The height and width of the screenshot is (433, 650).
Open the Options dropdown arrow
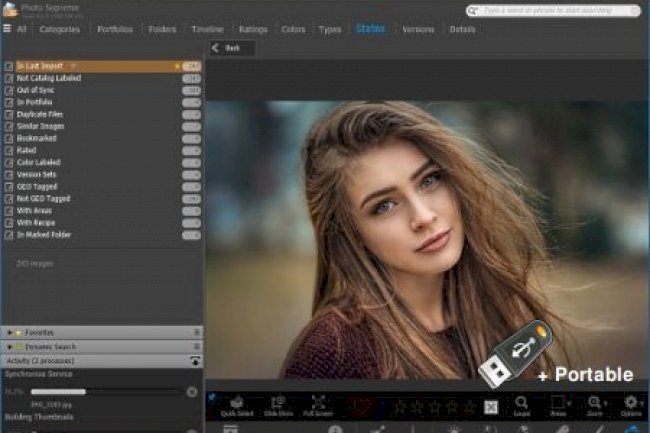pos(642,403)
